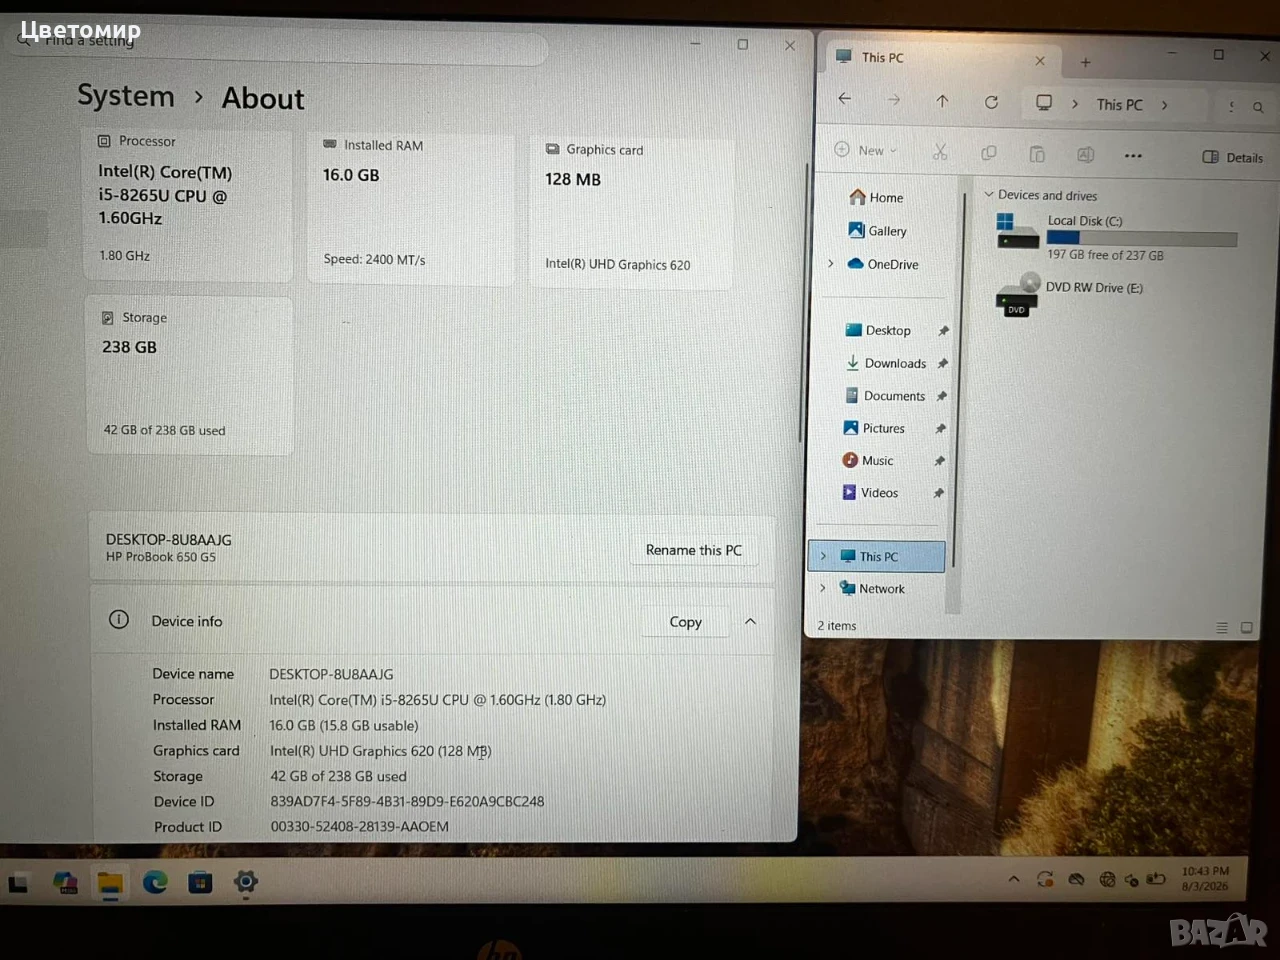Image resolution: width=1280 pixels, height=960 pixels.
Task: Add a new tab in File Explorer
Action: pos(1085,62)
